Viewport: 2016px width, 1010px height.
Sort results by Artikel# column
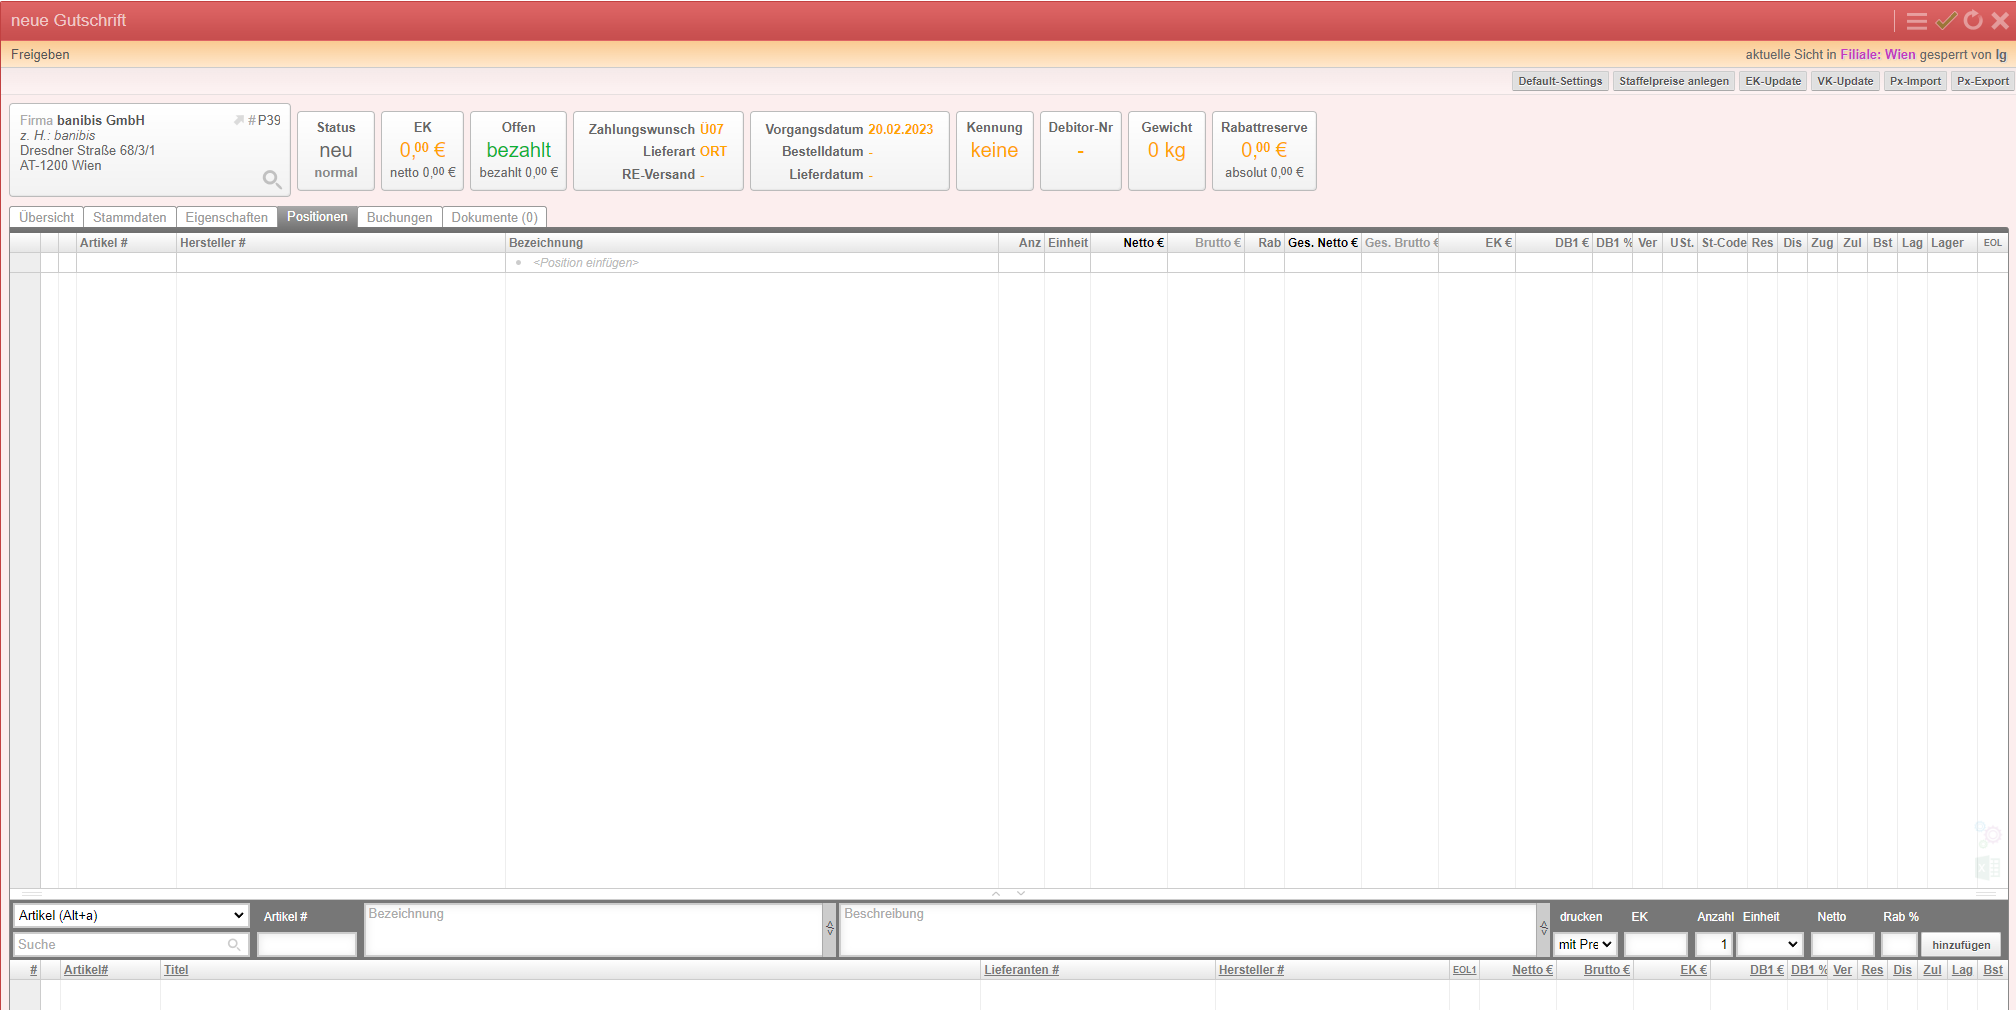86,970
